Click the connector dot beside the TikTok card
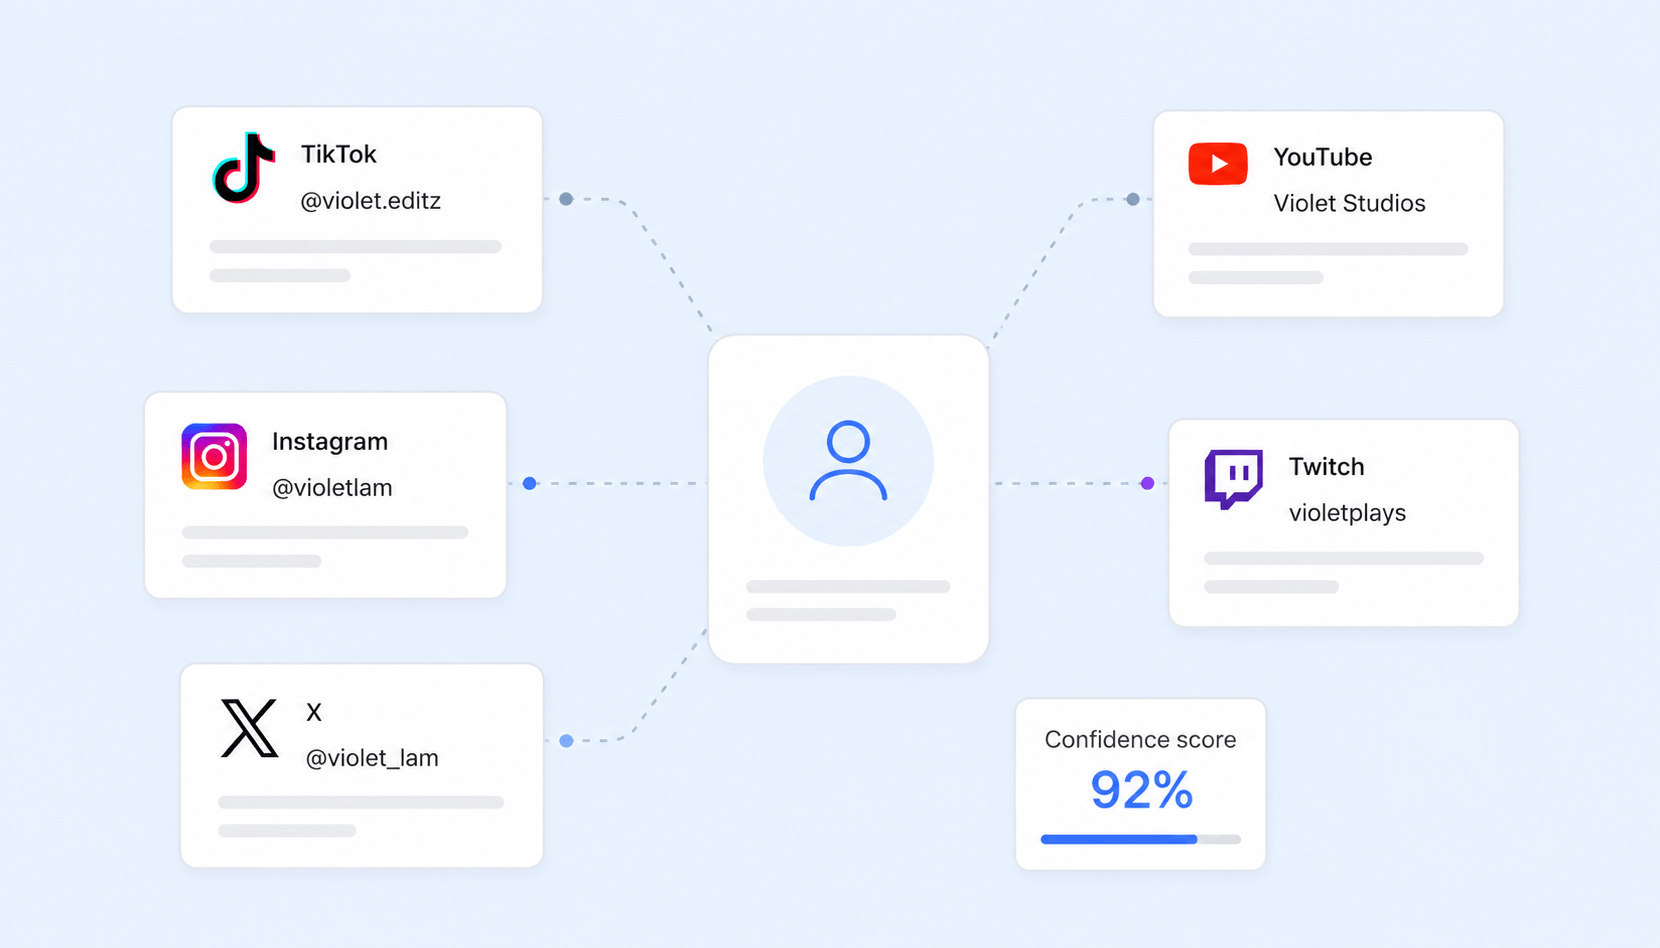 [x=566, y=199]
